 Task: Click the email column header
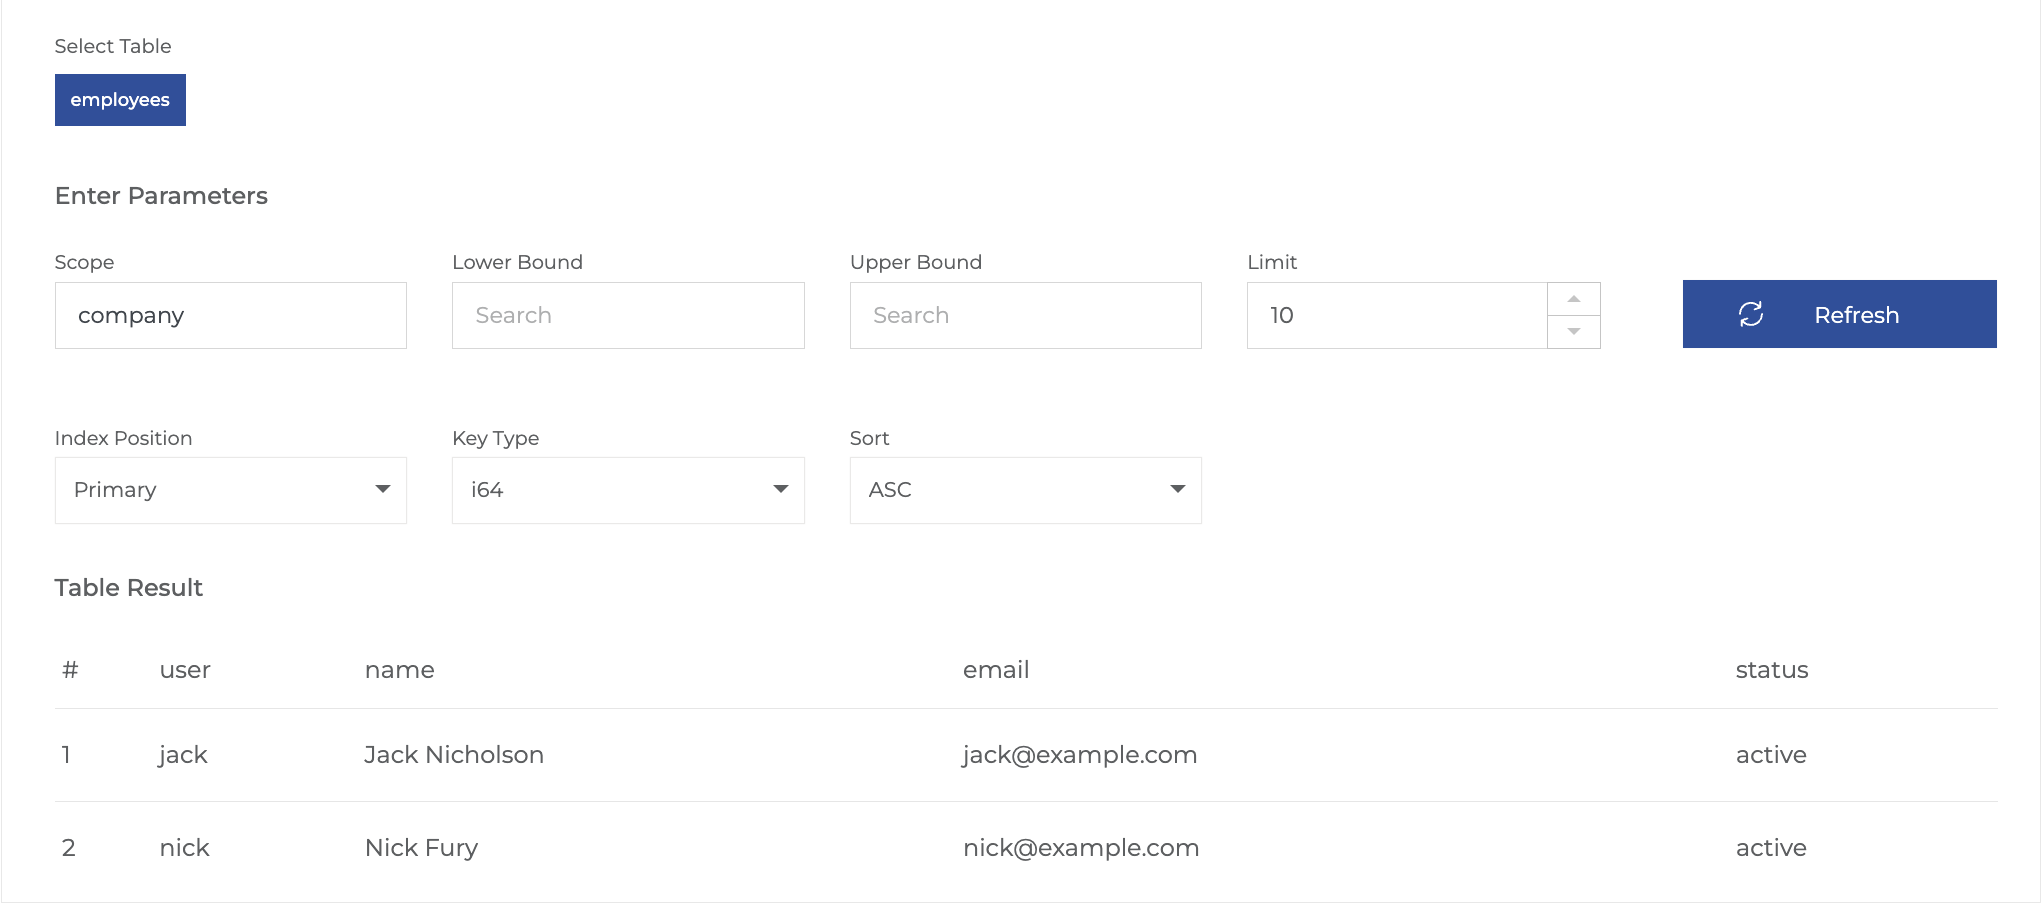[x=995, y=670]
